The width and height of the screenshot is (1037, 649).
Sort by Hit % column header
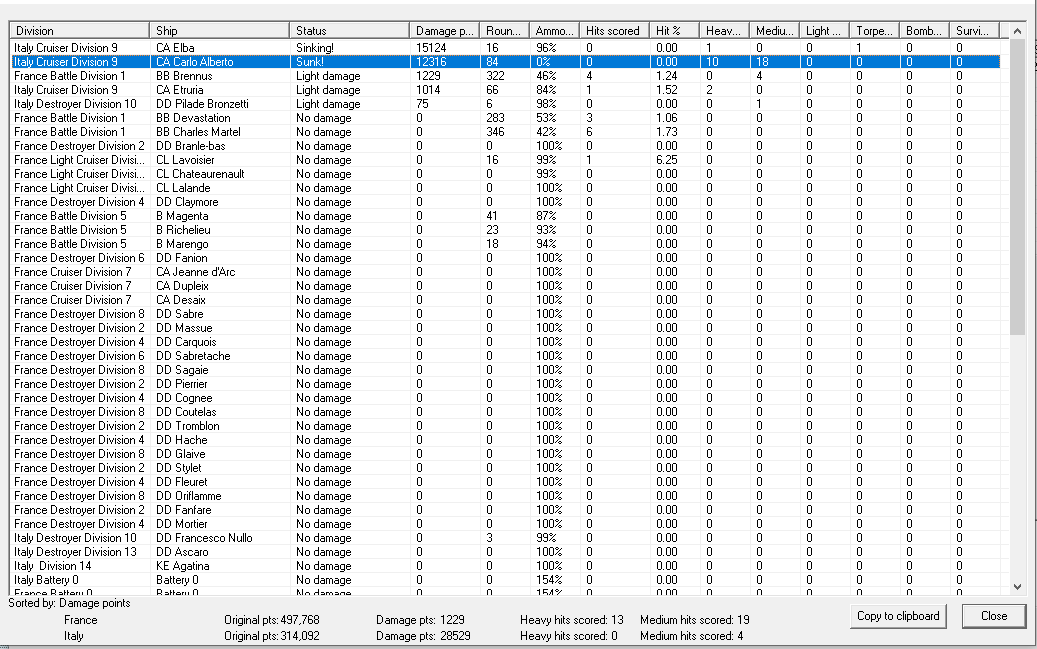pyautogui.click(x=673, y=31)
